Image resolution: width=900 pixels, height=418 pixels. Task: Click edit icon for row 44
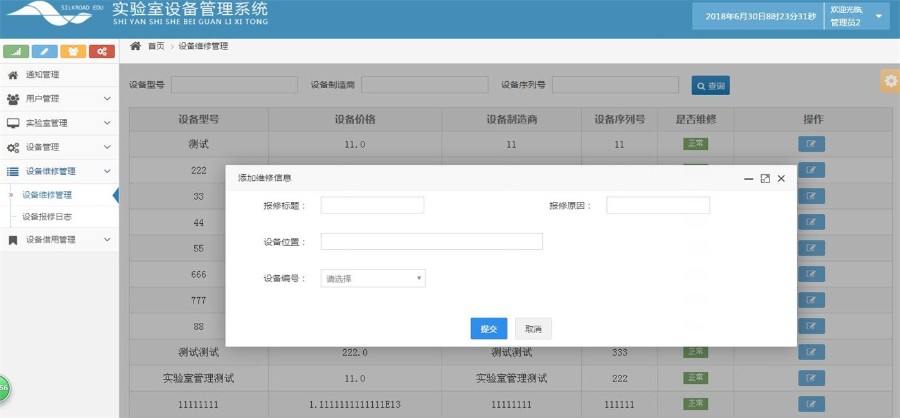(x=811, y=222)
